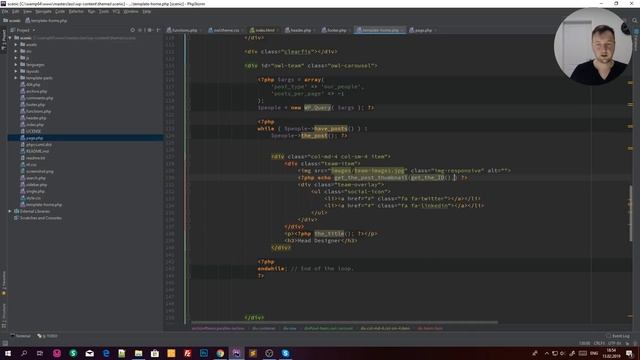Toggle the Project side tool button
Image resolution: width=640 pixels, height=360 pixels.
pos(4,40)
